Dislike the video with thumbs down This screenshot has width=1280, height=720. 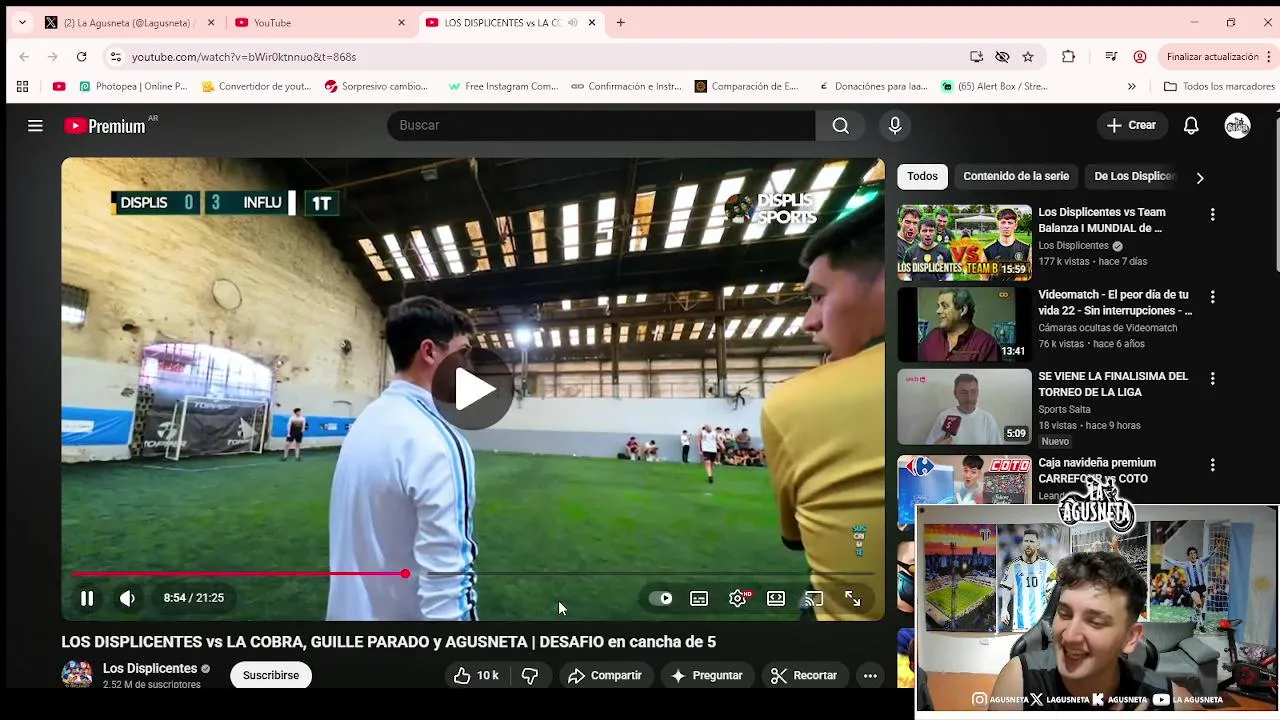530,676
